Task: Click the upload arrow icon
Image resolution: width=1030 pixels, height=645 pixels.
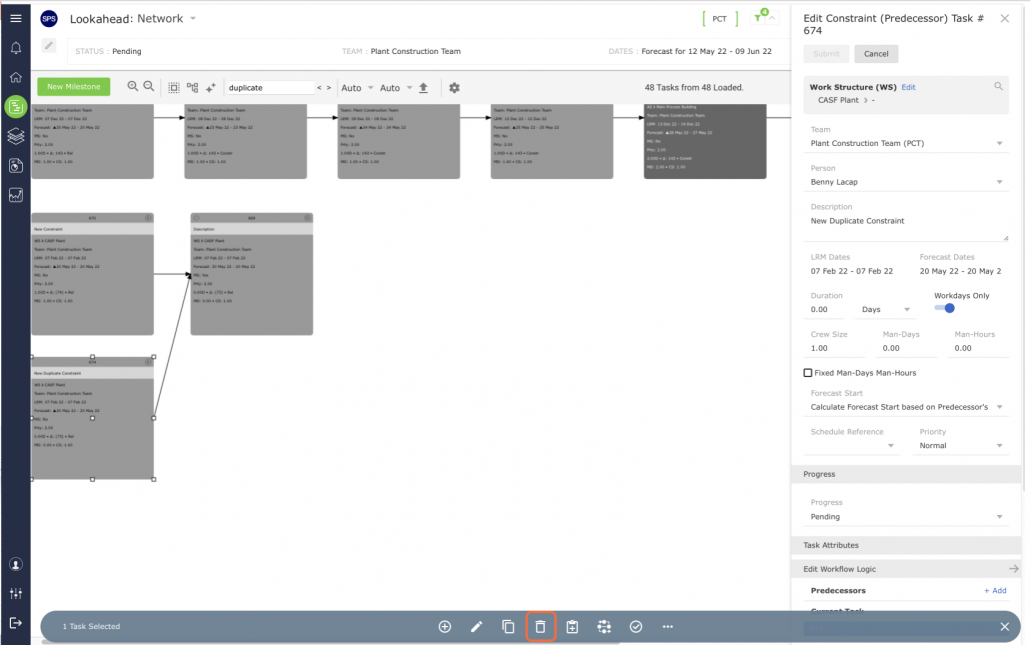Action: (424, 87)
